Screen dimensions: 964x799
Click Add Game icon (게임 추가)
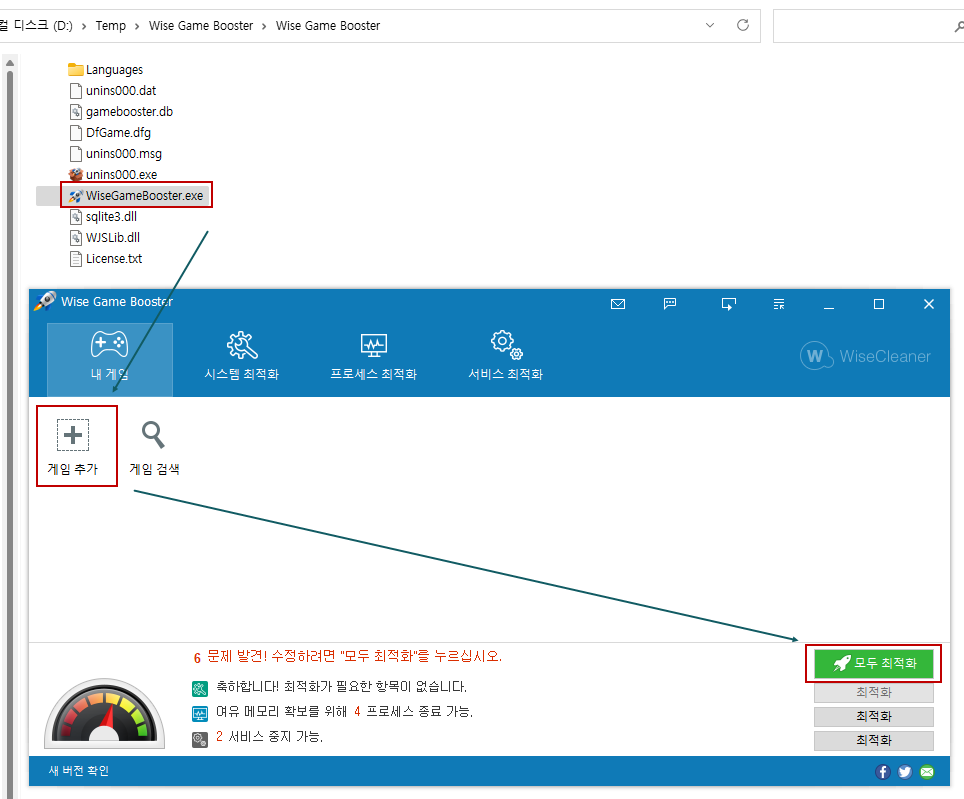pyautogui.click(x=73, y=447)
